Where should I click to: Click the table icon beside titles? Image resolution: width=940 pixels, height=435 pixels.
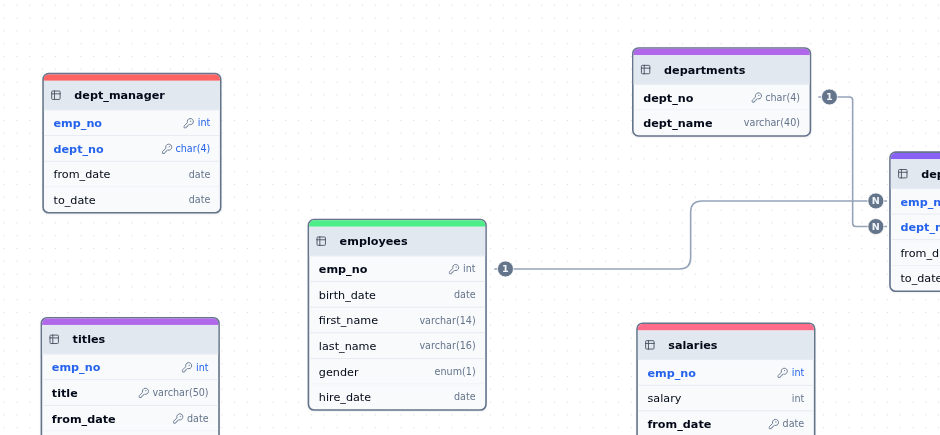click(x=54, y=339)
